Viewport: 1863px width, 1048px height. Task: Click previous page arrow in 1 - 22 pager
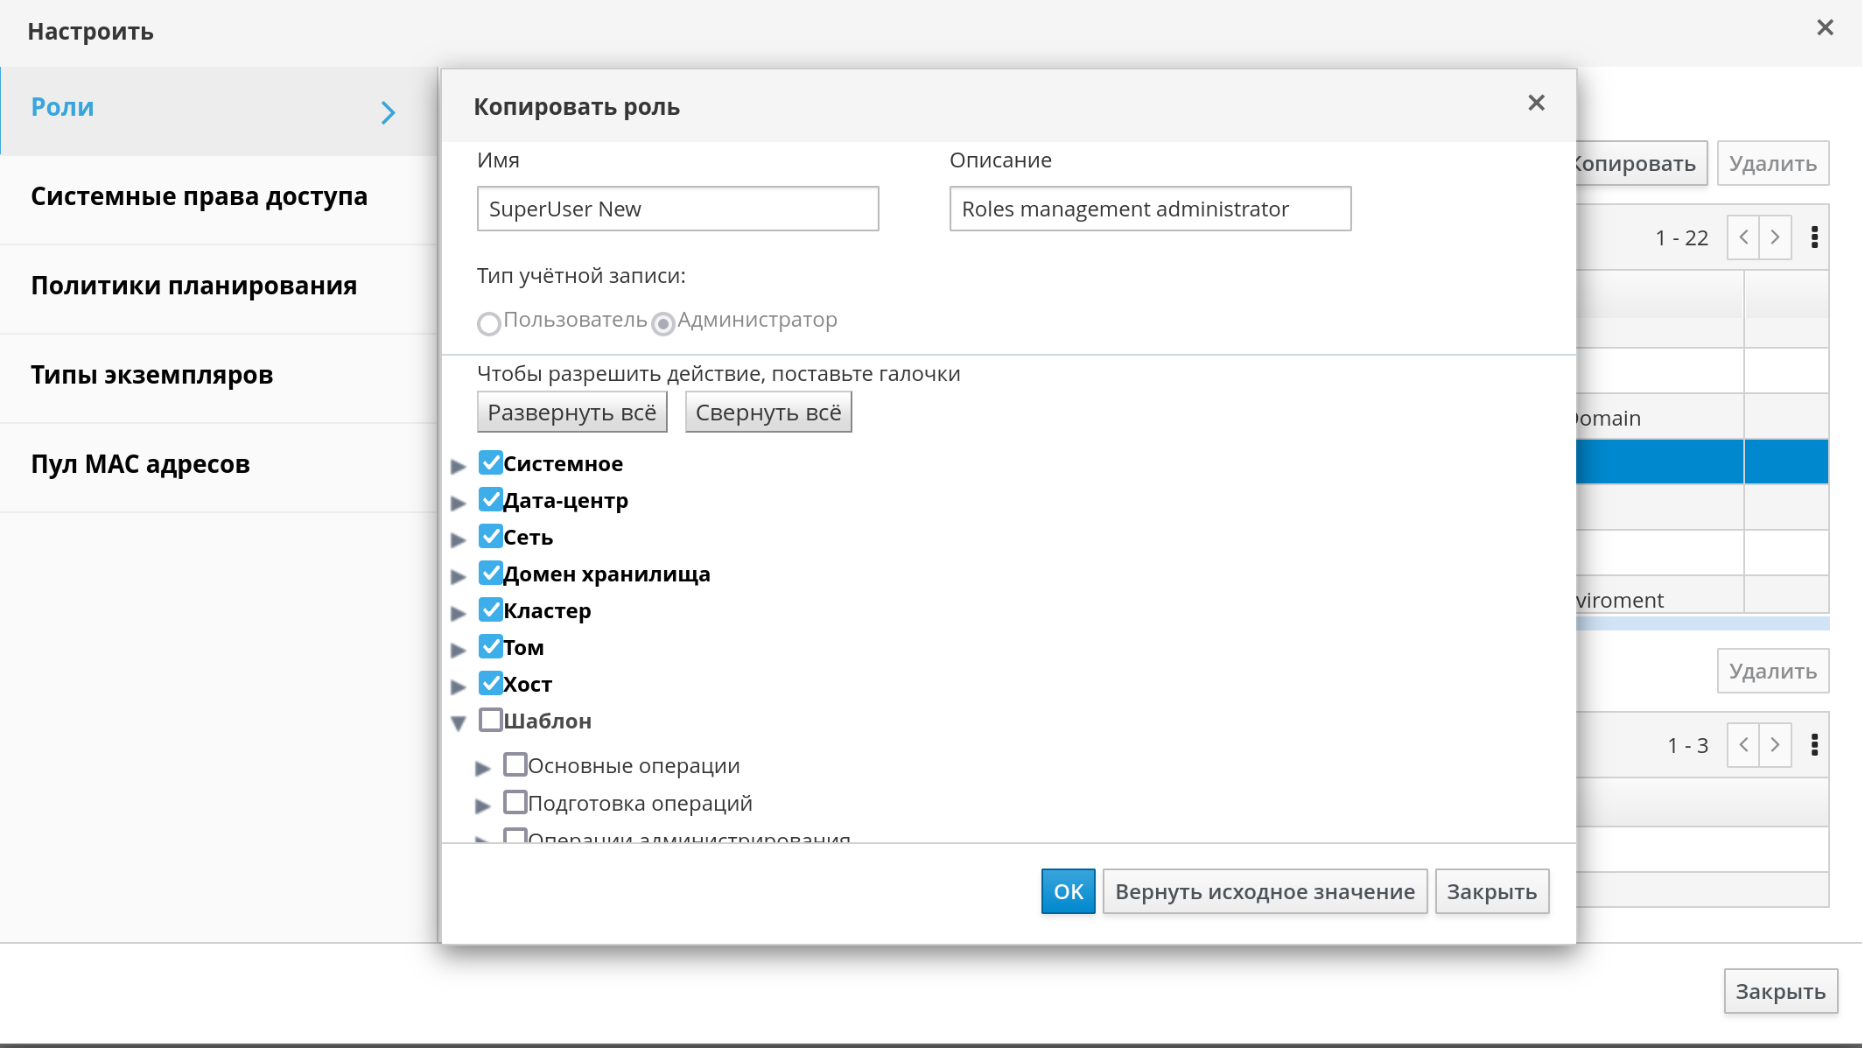point(1743,238)
